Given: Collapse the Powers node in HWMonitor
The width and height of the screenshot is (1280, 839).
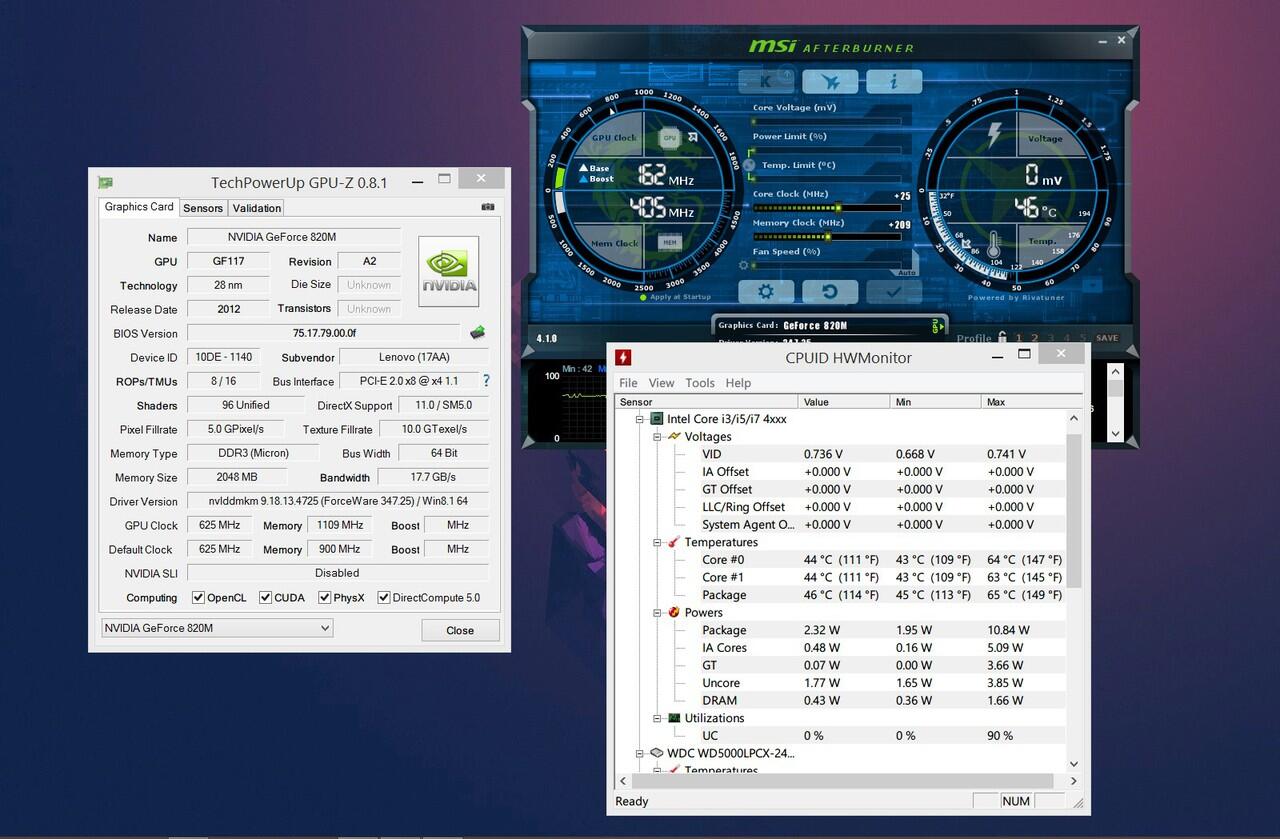Looking at the screenshot, I should (658, 612).
